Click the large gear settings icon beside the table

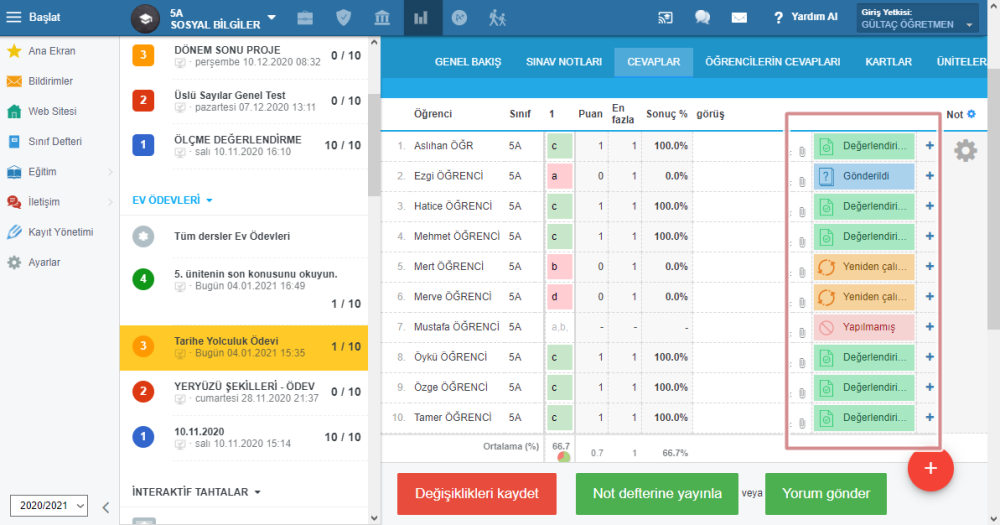[x=965, y=151]
